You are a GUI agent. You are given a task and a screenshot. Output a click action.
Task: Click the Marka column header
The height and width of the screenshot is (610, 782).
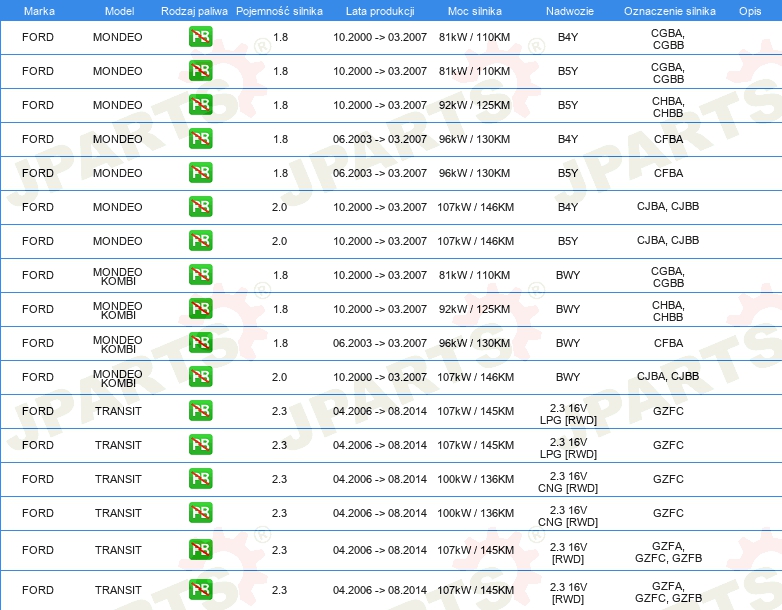[x=39, y=11]
